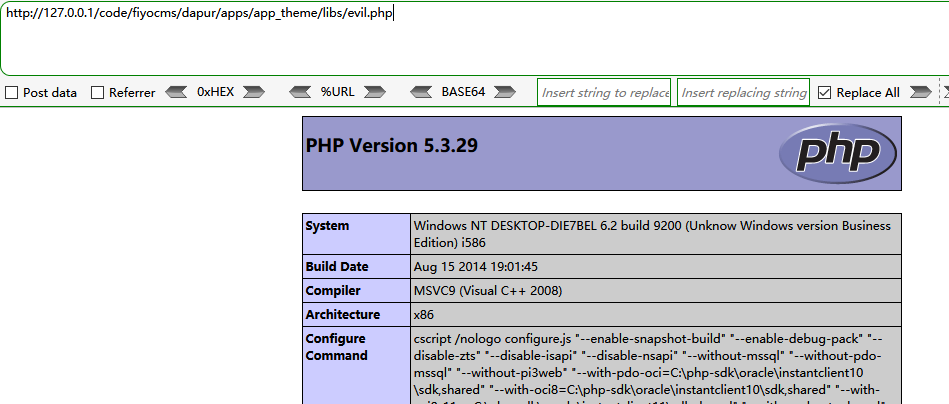This screenshot has height=404, width=949.
Task: Click the 'PHP Version 5.3.29' heading
Action: tap(392, 146)
